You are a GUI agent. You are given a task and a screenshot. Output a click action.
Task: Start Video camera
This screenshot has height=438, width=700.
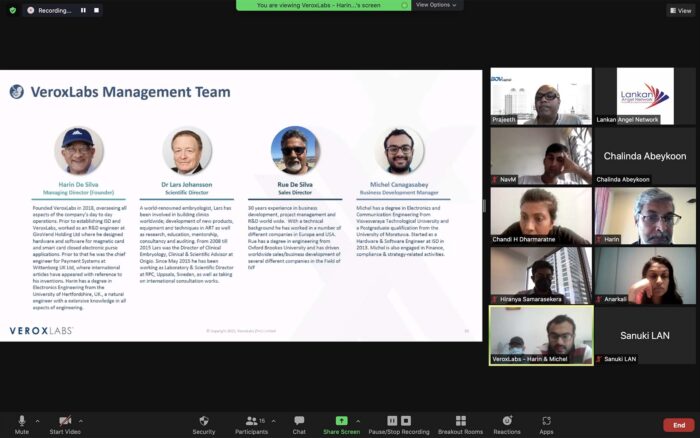pos(64,421)
